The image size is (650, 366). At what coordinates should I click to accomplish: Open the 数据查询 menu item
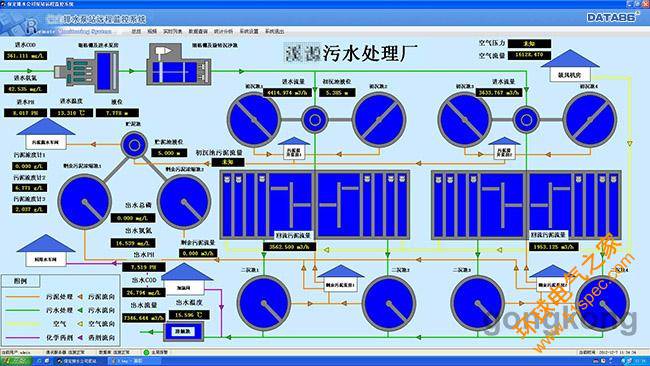coord(198,32)
